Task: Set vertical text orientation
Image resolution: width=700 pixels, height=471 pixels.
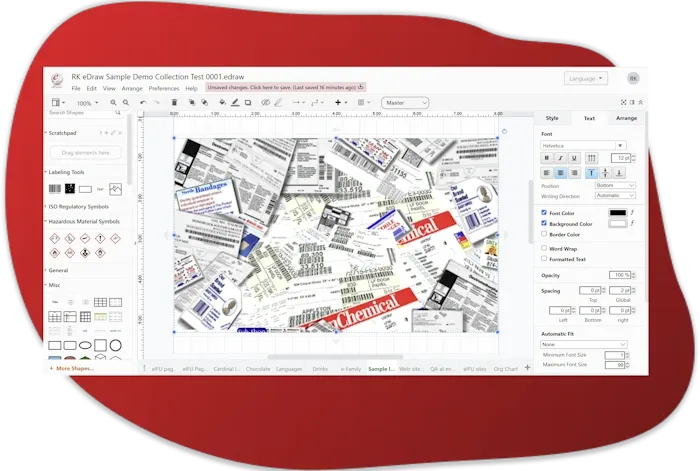Action: click(592, 158)
